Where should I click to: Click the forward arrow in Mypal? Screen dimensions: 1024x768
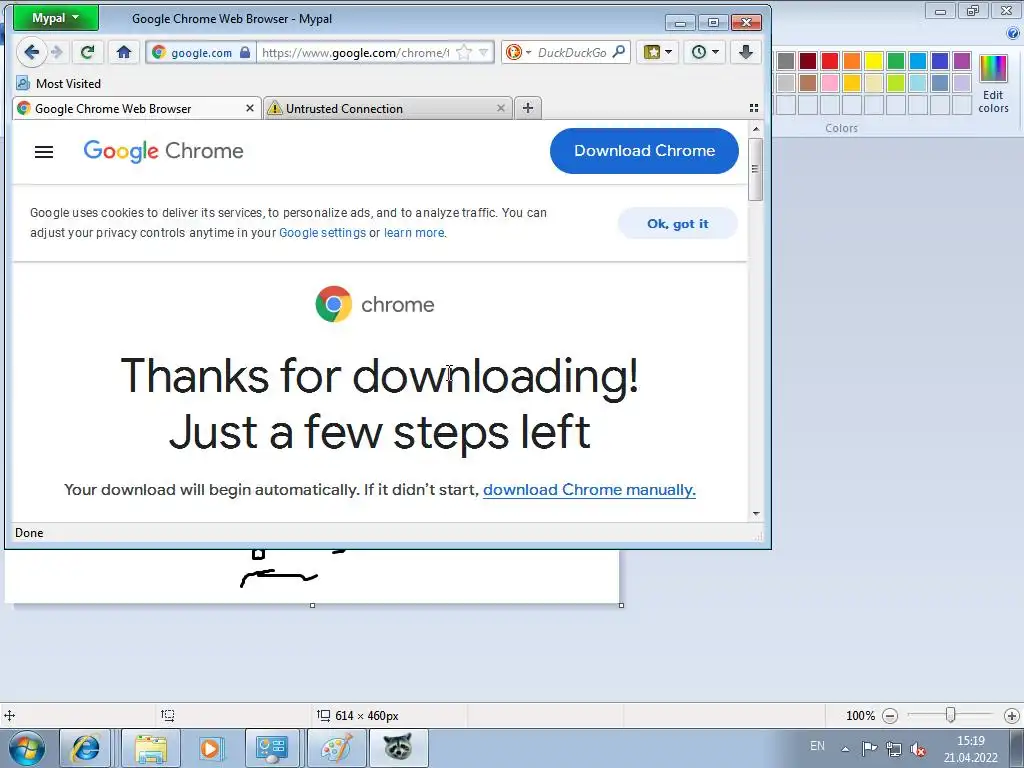(x=57, y=52)
